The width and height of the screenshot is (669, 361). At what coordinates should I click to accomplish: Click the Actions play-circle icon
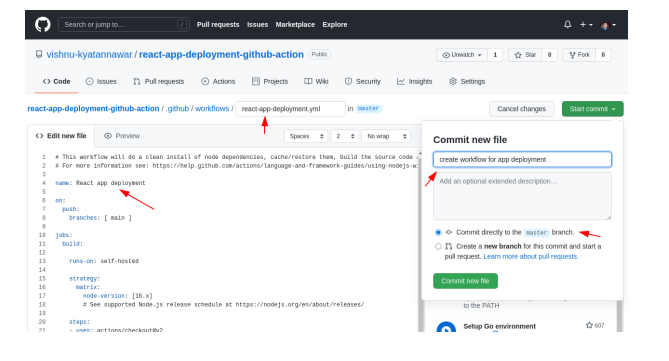click(205, 82)
